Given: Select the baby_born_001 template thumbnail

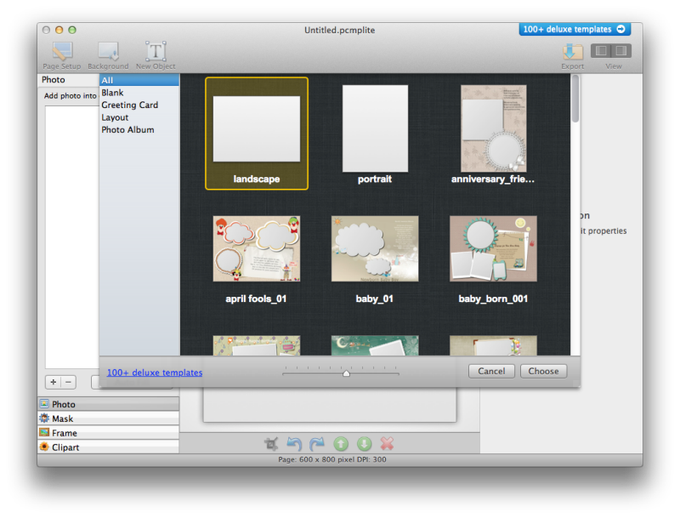Looking at the screenshot, I should 493,249.
